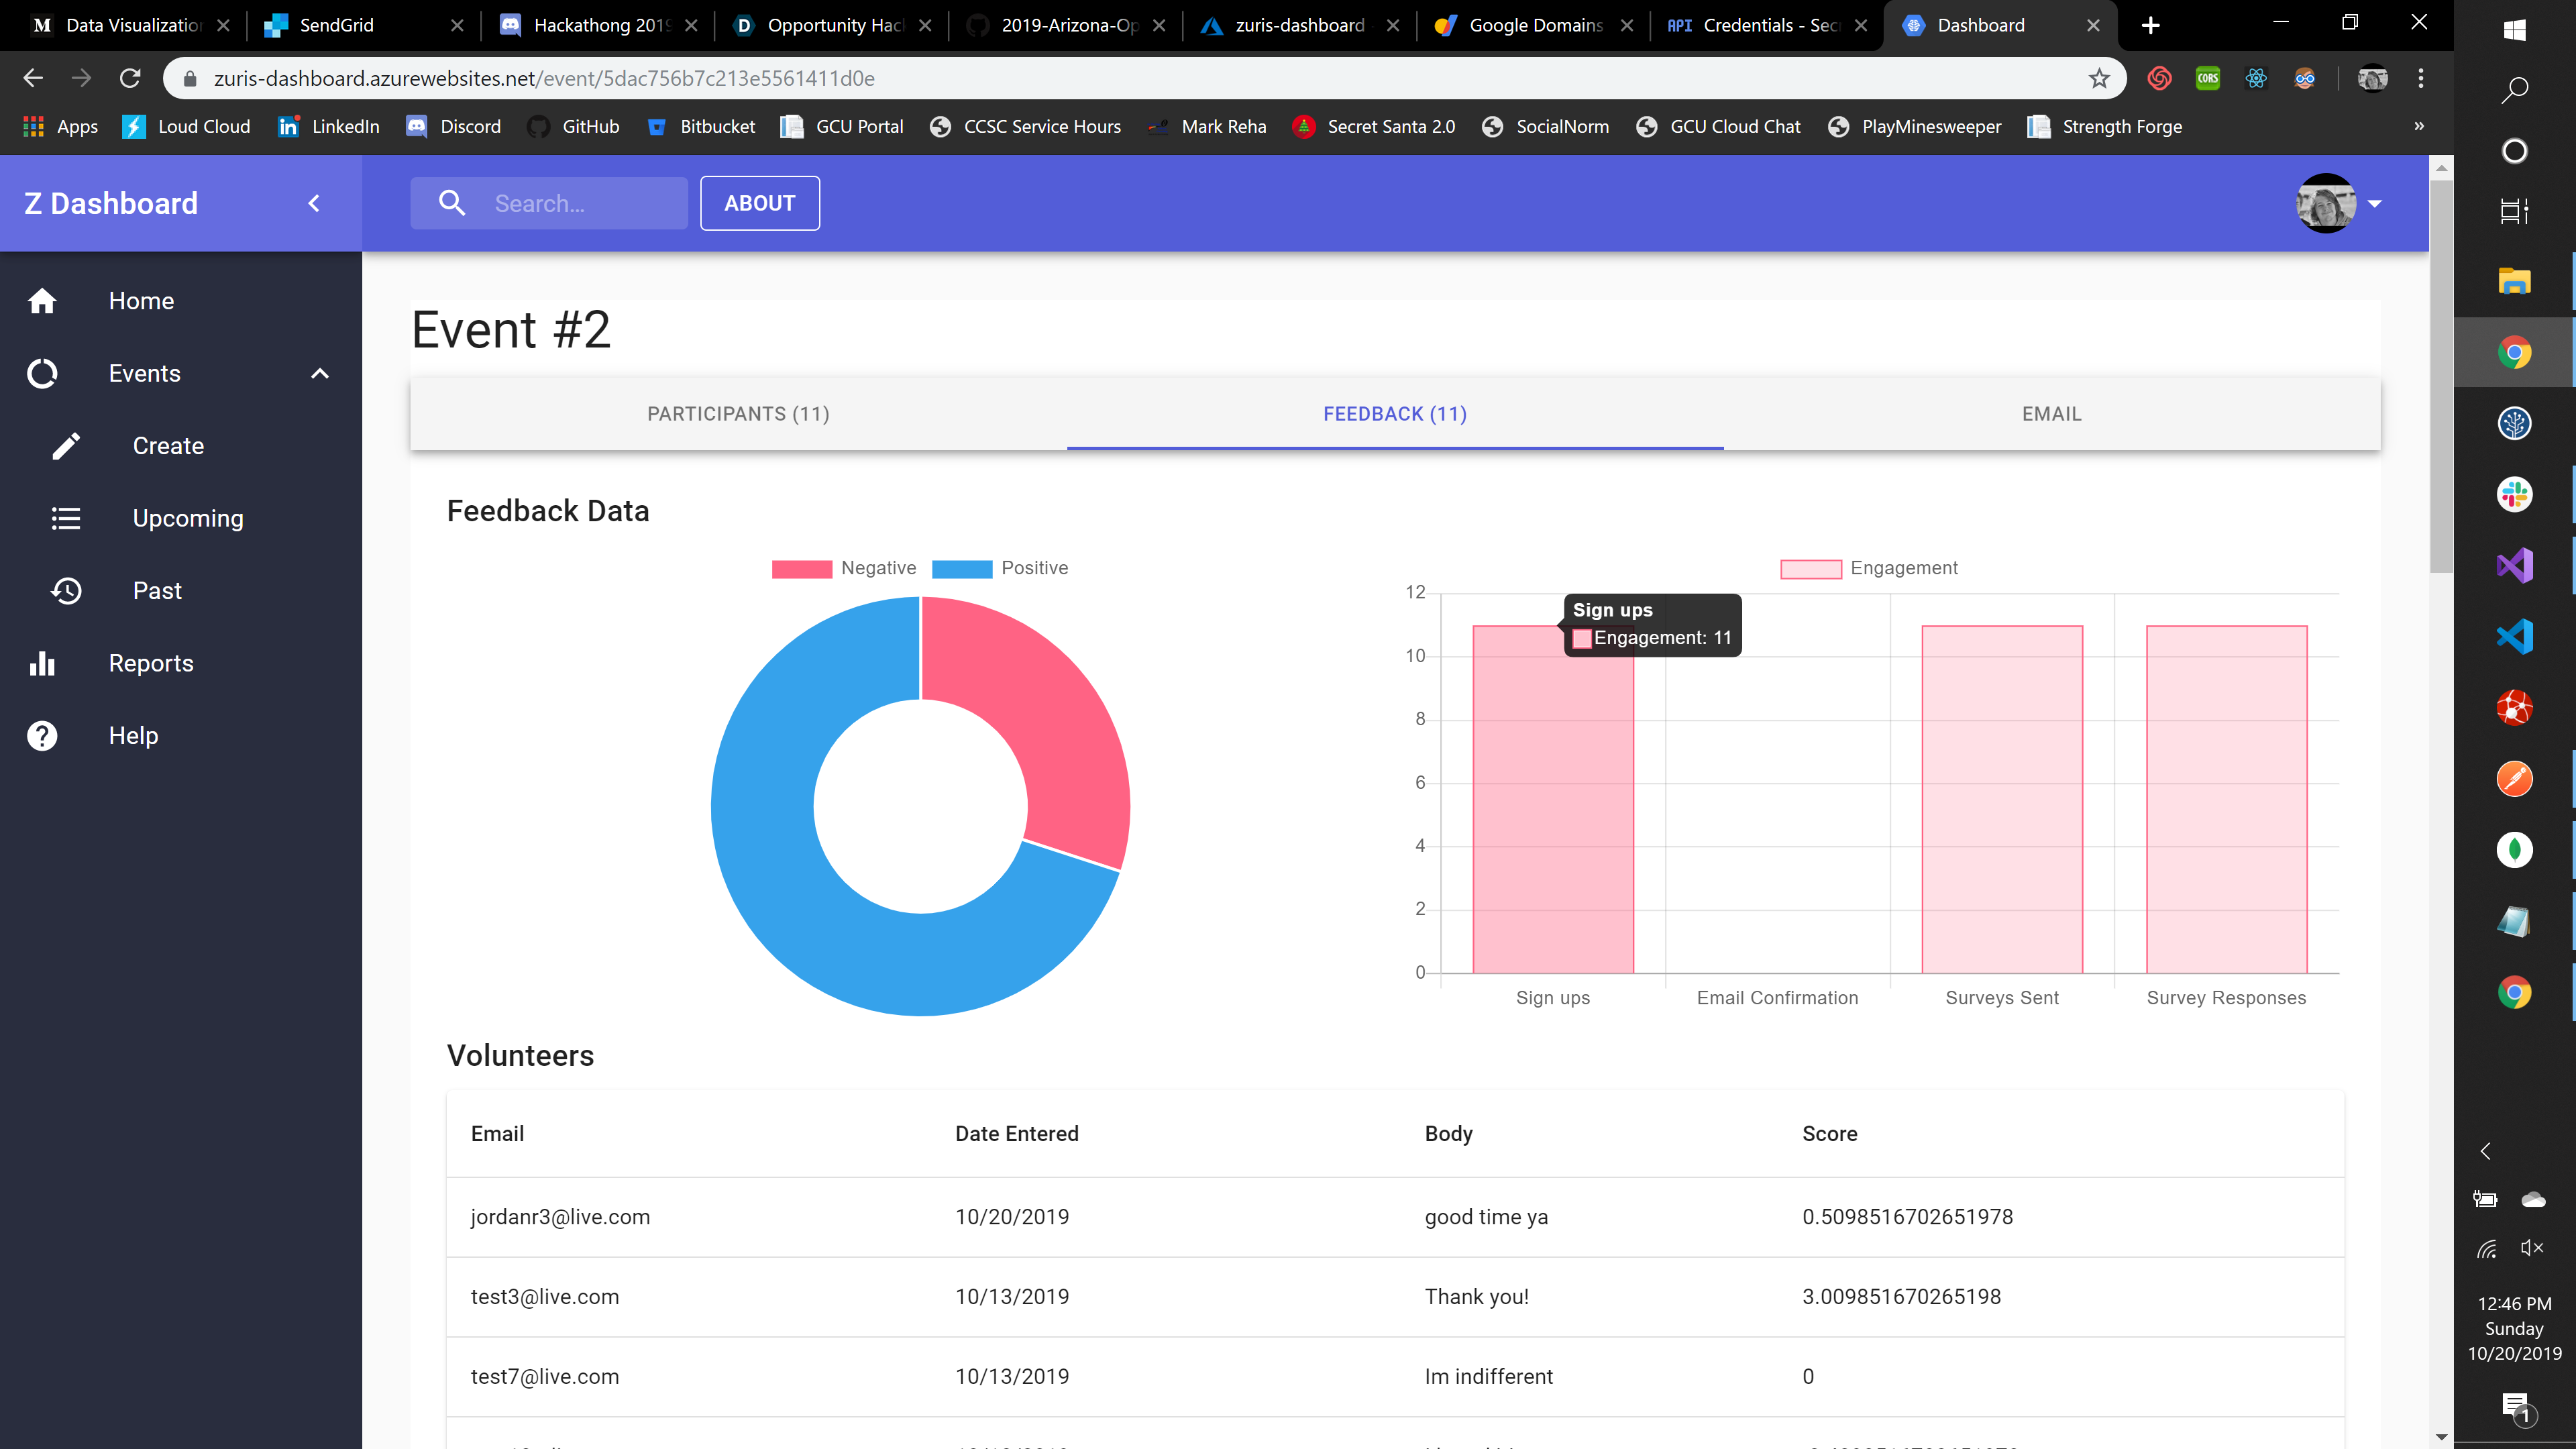
Task: Switch to the Participants (11) tab
Action: (x=738, y=414)
